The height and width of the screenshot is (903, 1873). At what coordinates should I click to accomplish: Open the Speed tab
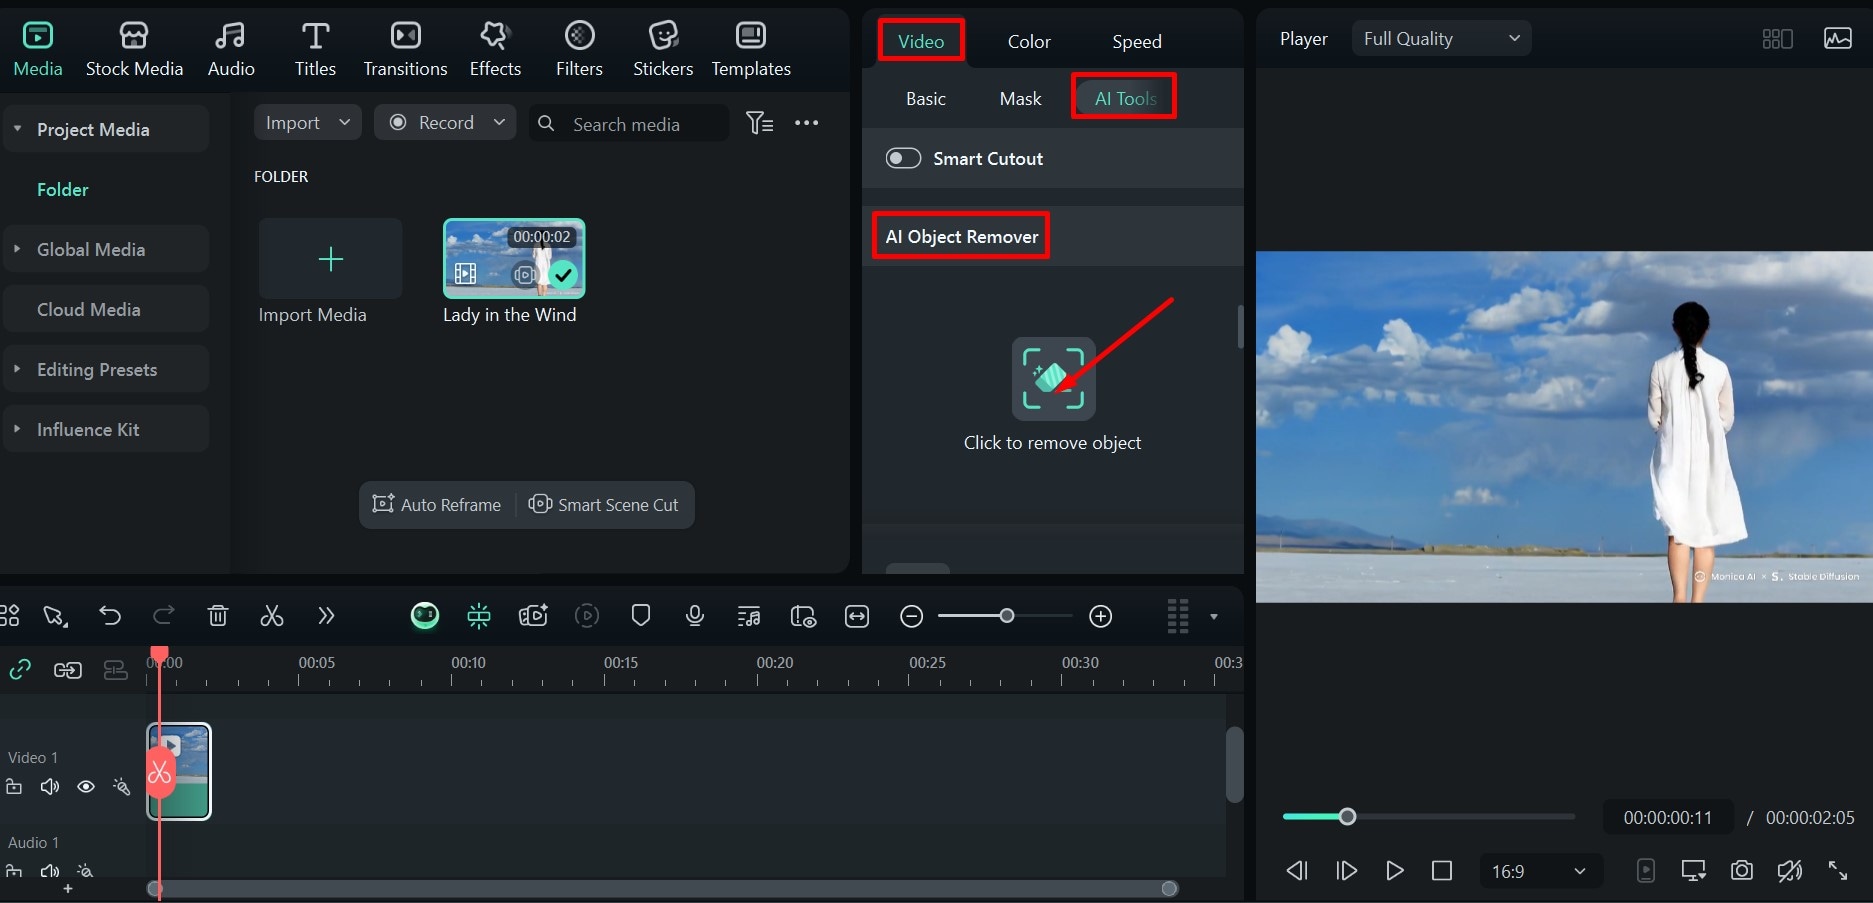tap(1136, 41)
